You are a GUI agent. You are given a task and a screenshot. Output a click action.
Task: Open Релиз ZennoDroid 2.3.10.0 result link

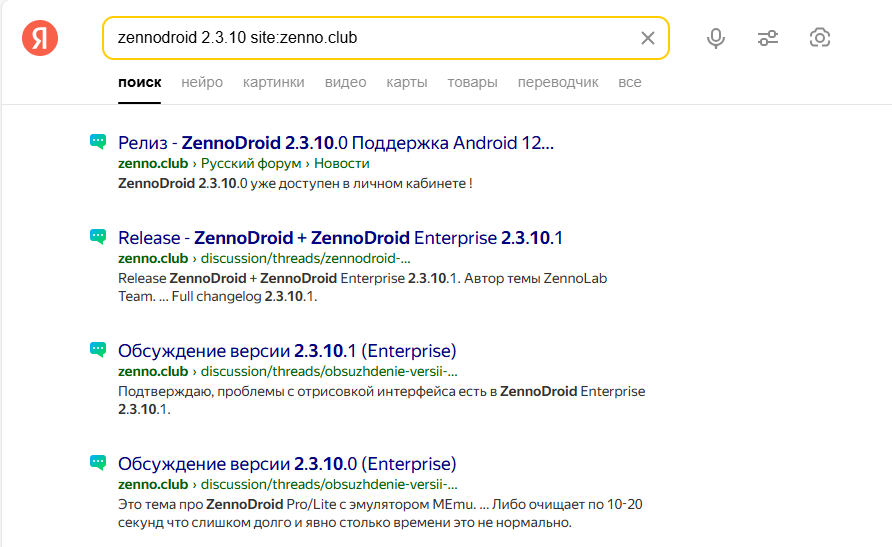point(335,143)
